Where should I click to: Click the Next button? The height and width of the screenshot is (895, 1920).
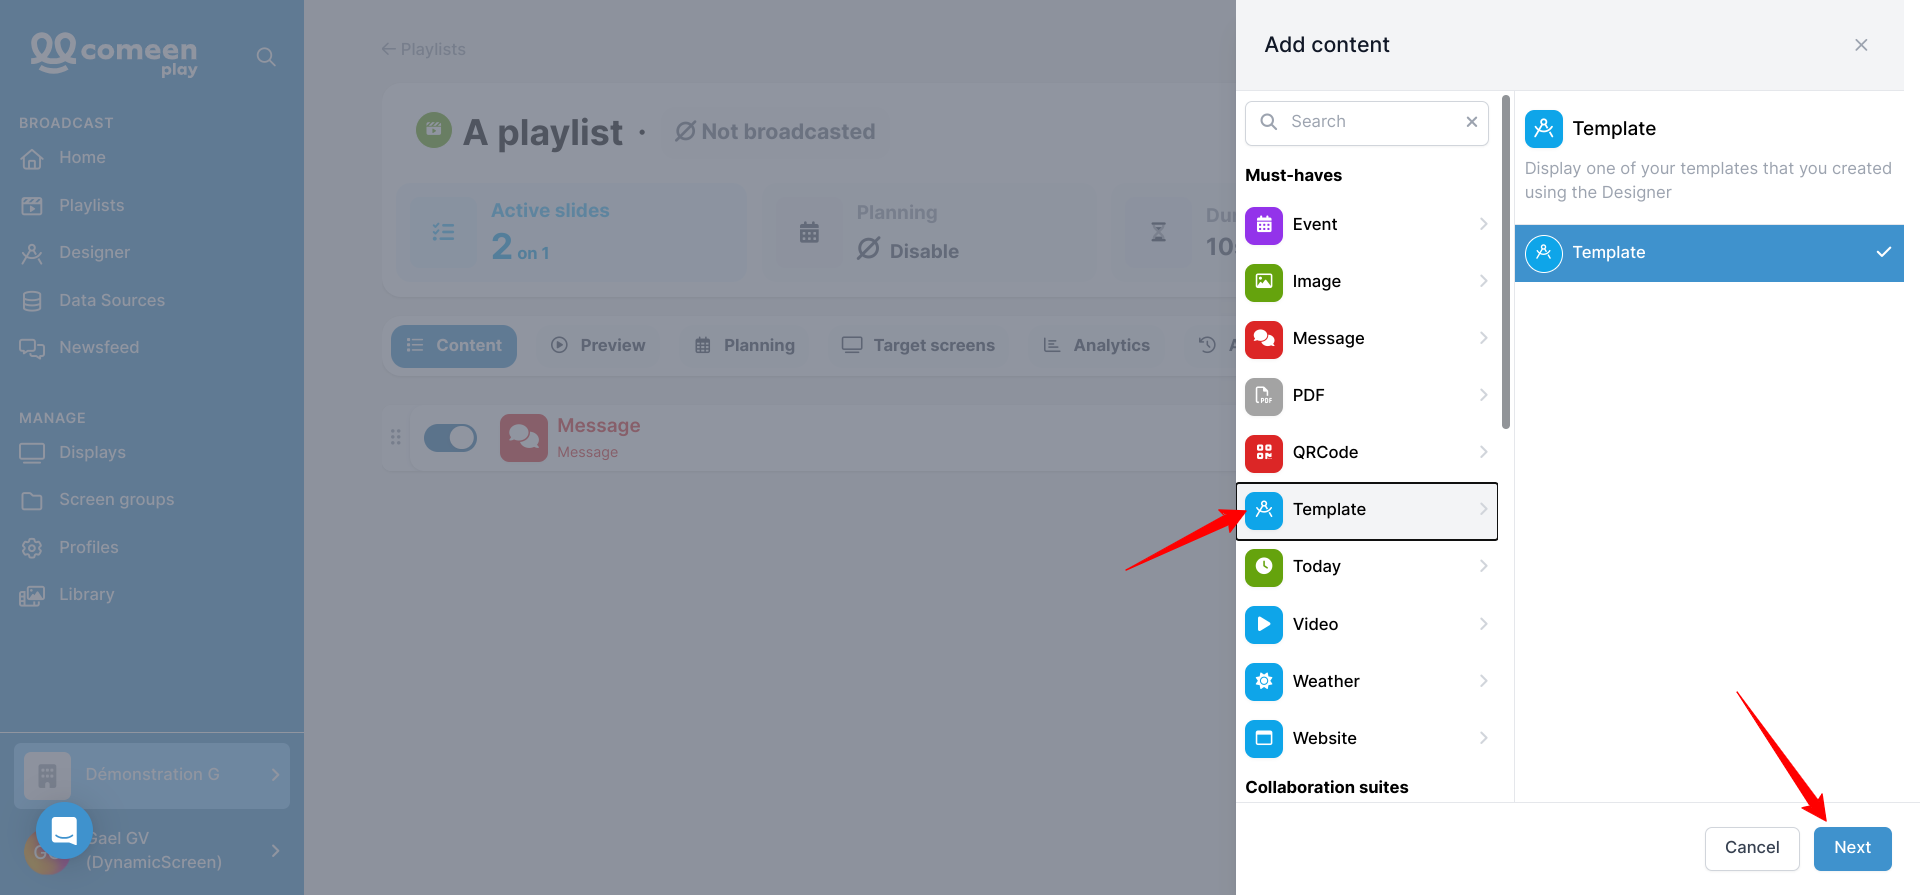tap(1853, 848)
